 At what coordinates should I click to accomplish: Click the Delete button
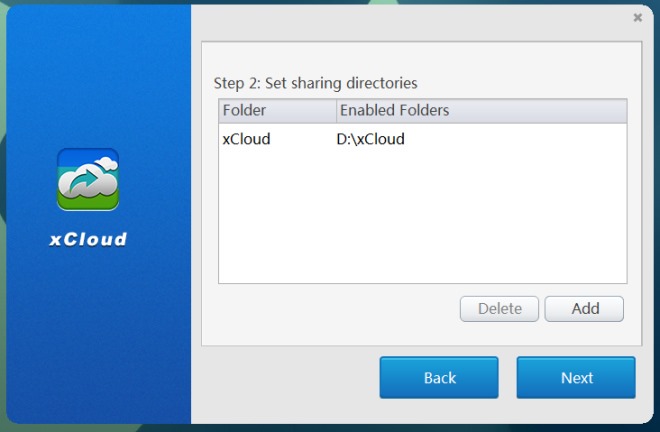click(x=499, y=309)
